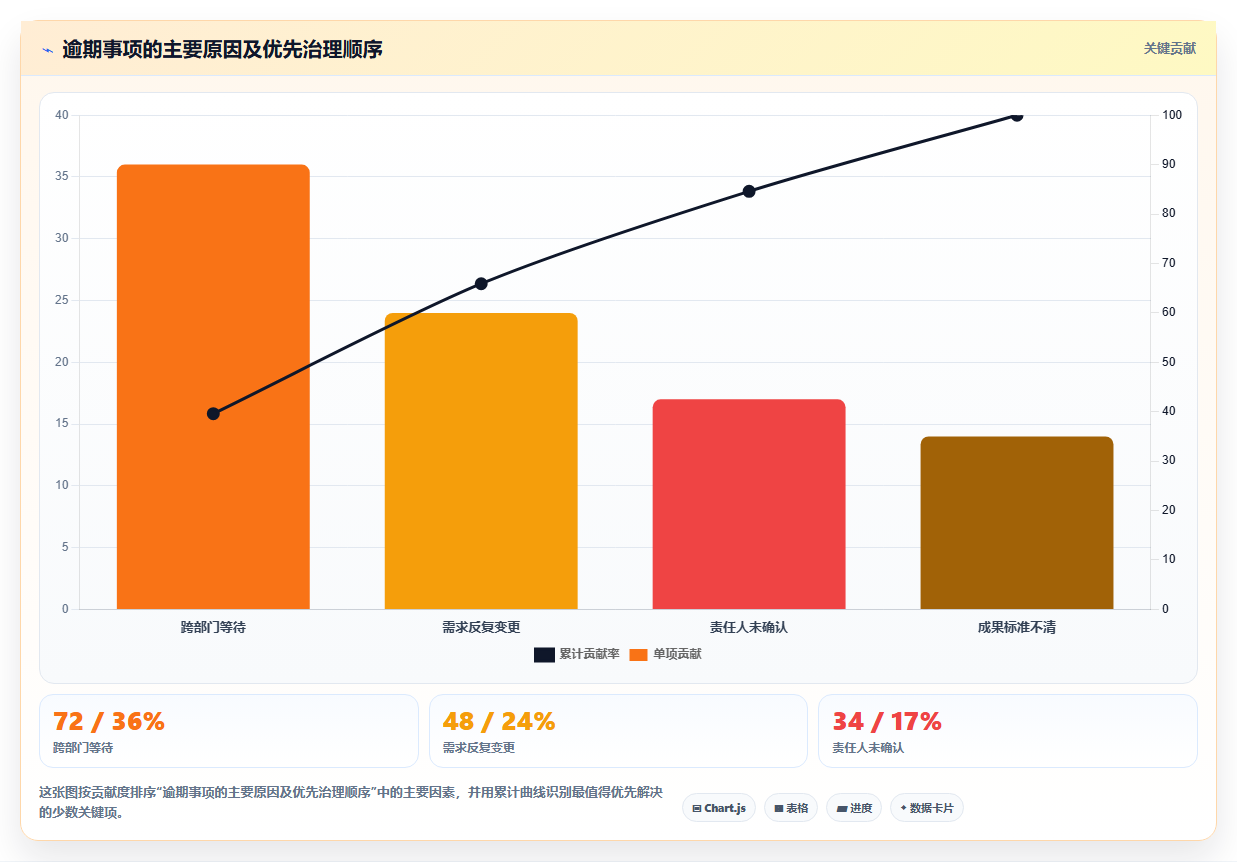Click the 表格 tag icon

[x=778, y=808]
